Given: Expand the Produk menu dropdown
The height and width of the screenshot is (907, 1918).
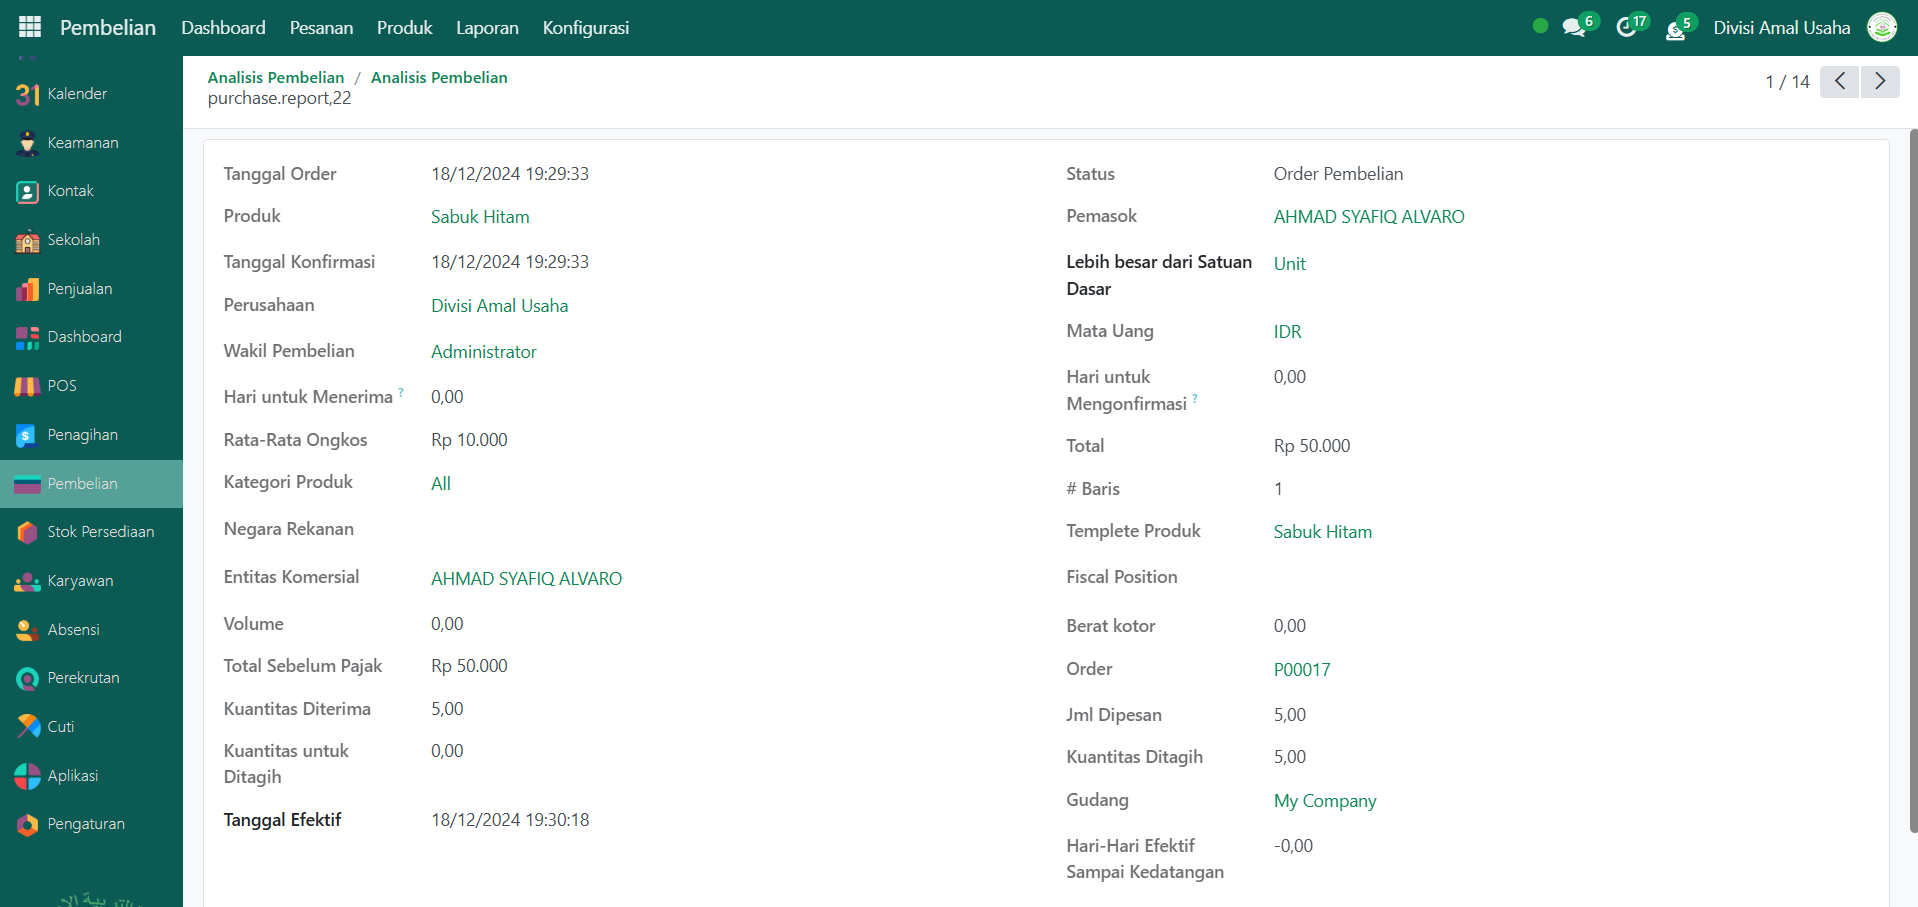Looking at the screenshot, I should point(404,28).
